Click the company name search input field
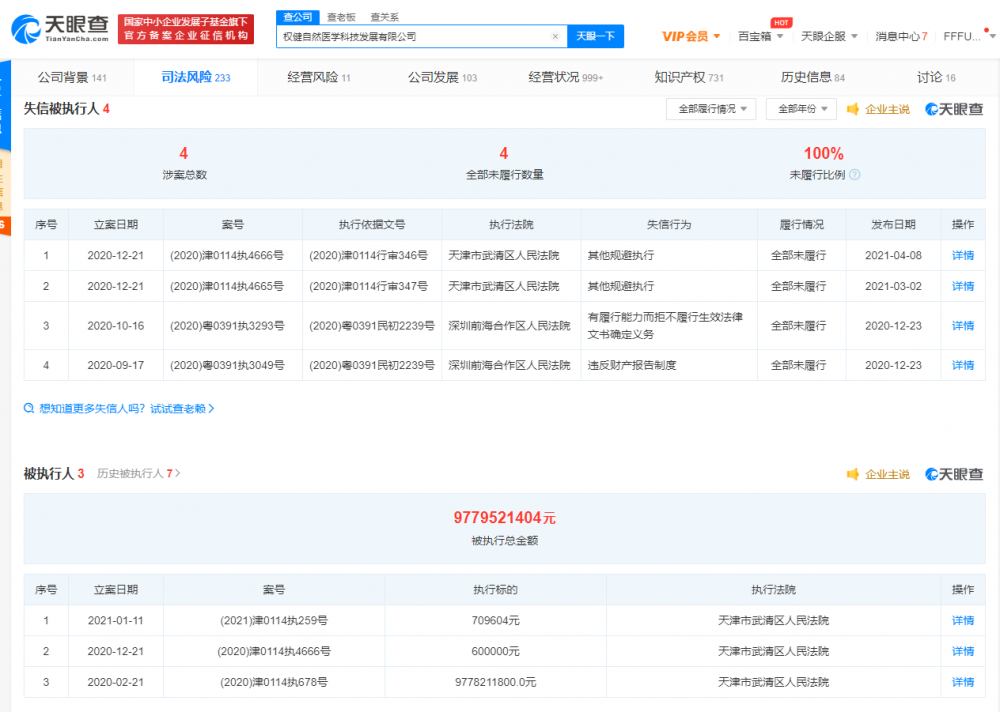This screenshot has width=1000, height=712. click(x=412, y=37)
